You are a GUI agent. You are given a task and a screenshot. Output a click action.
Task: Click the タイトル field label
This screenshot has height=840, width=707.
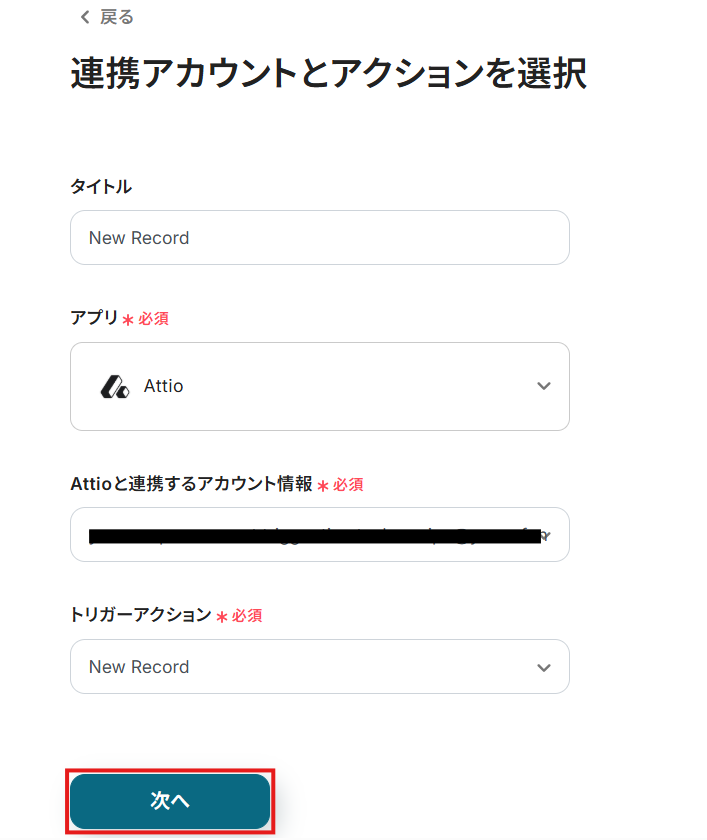point(101,187)
